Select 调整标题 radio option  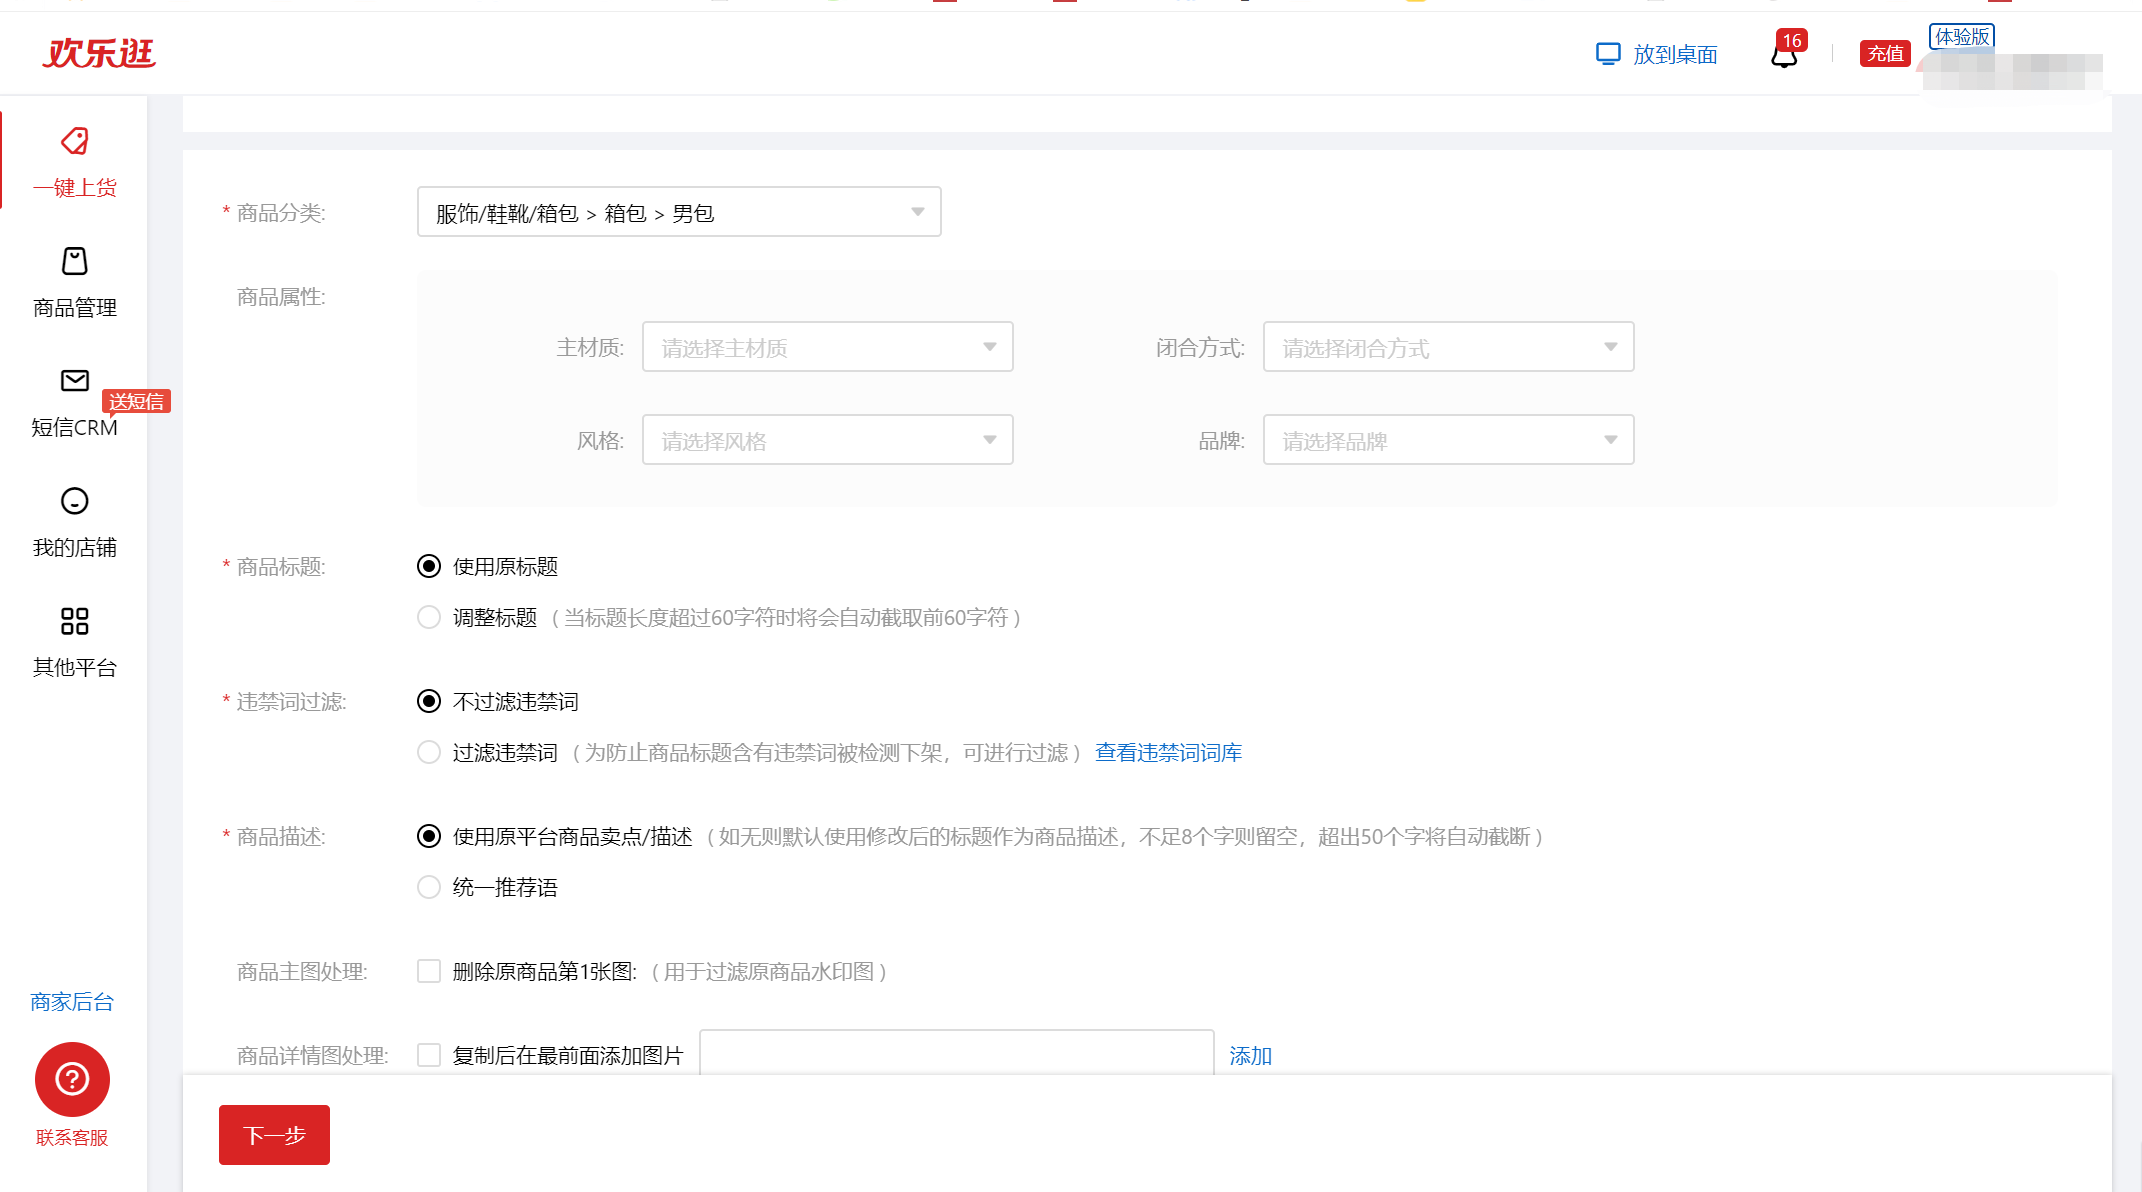(x=429, y=617)
